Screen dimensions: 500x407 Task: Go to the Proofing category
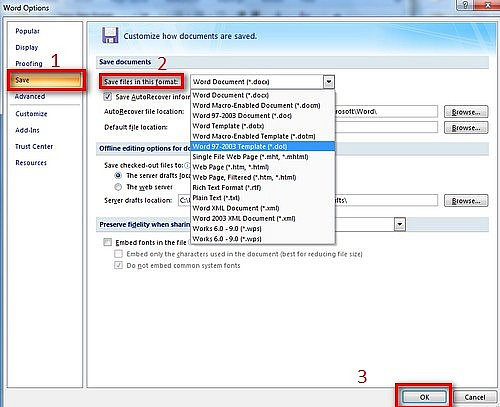coord(29,63)
